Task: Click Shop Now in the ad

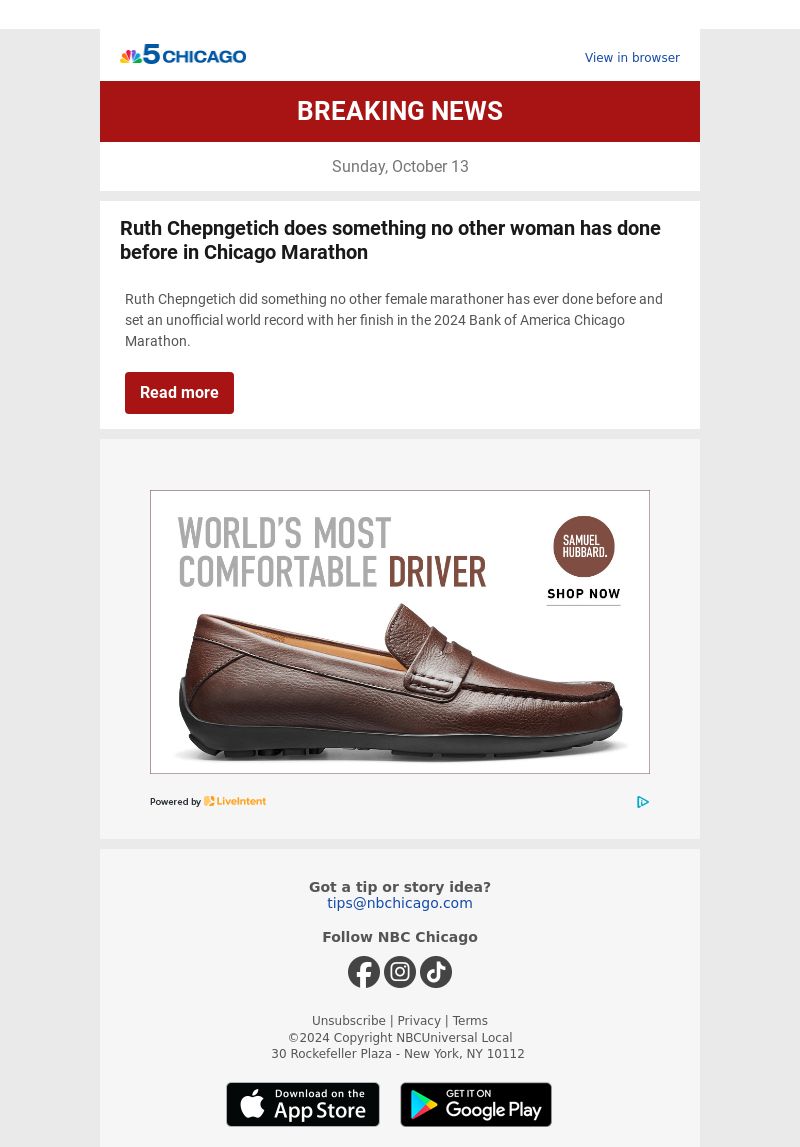Action: click(584, 594)
